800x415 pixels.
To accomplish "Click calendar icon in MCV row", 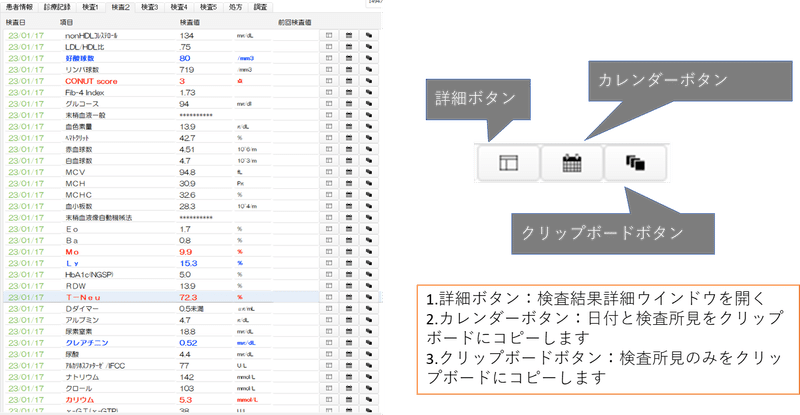I will pos(349,172).
